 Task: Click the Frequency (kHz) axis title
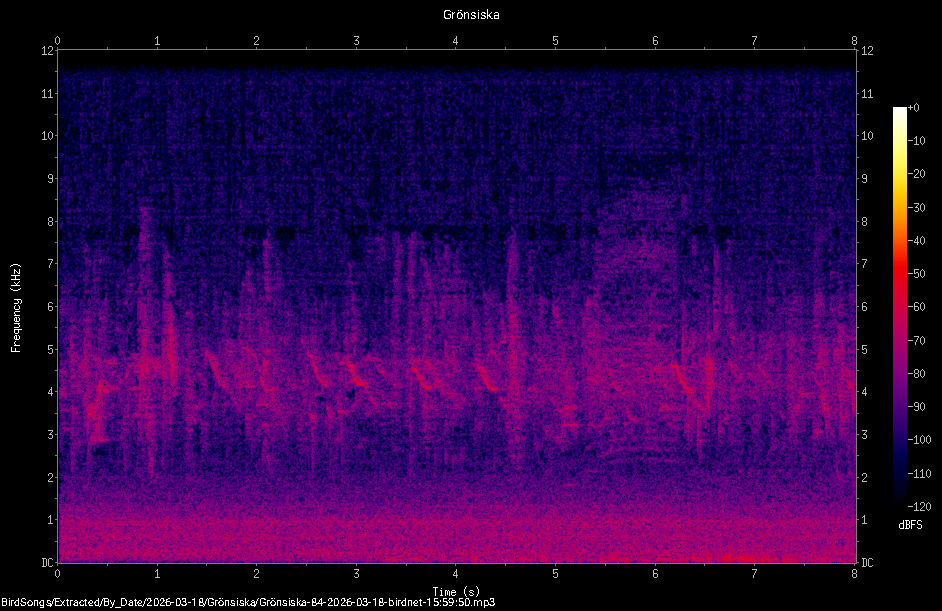(16, 308)
